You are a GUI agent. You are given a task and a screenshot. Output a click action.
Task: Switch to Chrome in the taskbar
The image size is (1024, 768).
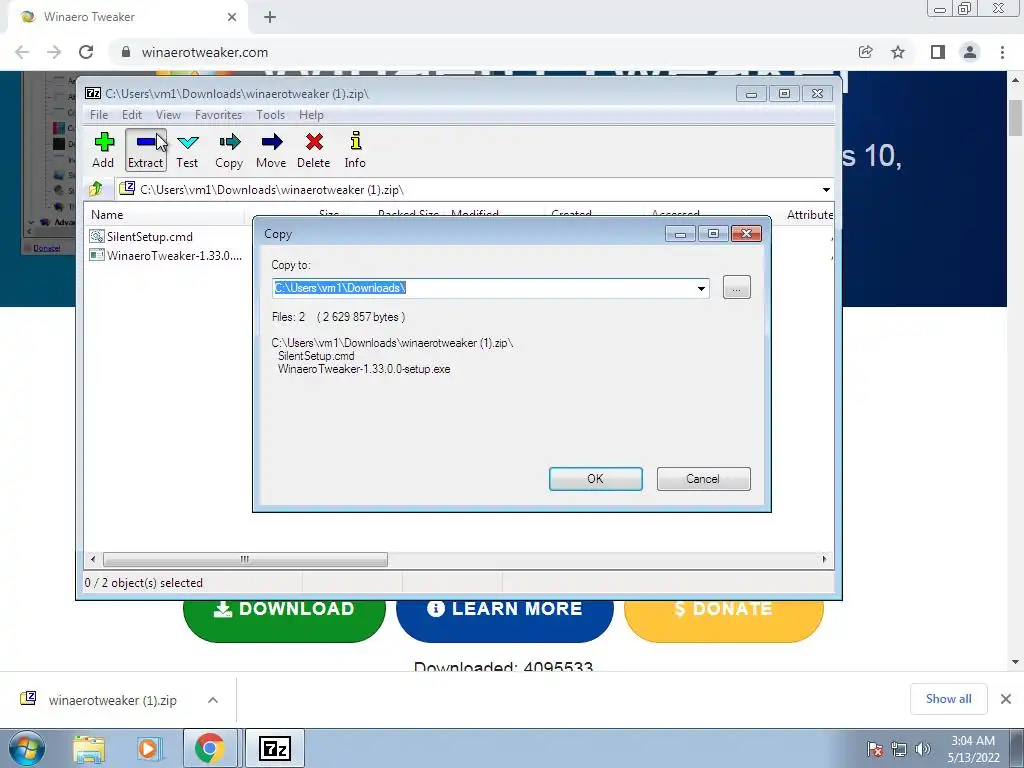tap(209, 748)
